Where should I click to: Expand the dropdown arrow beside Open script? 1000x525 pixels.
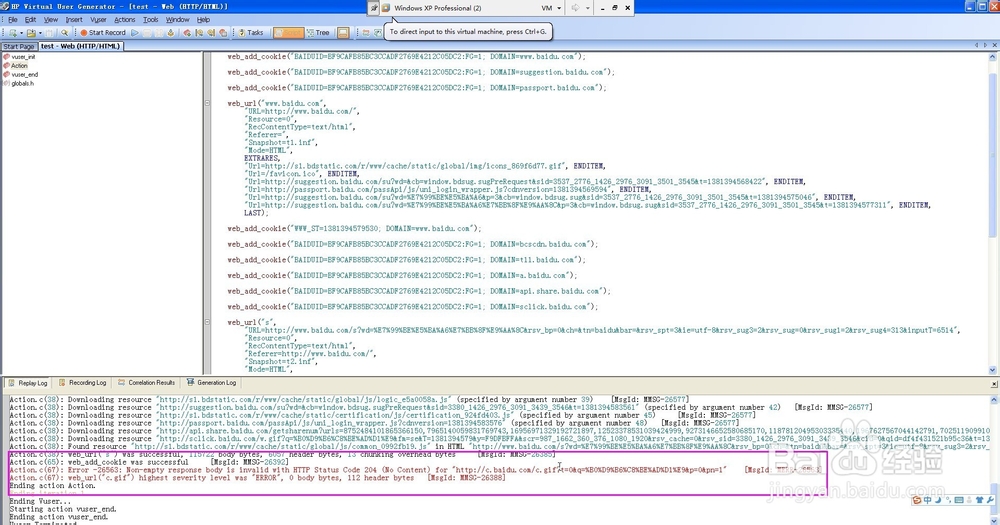[x=40, y=33]
